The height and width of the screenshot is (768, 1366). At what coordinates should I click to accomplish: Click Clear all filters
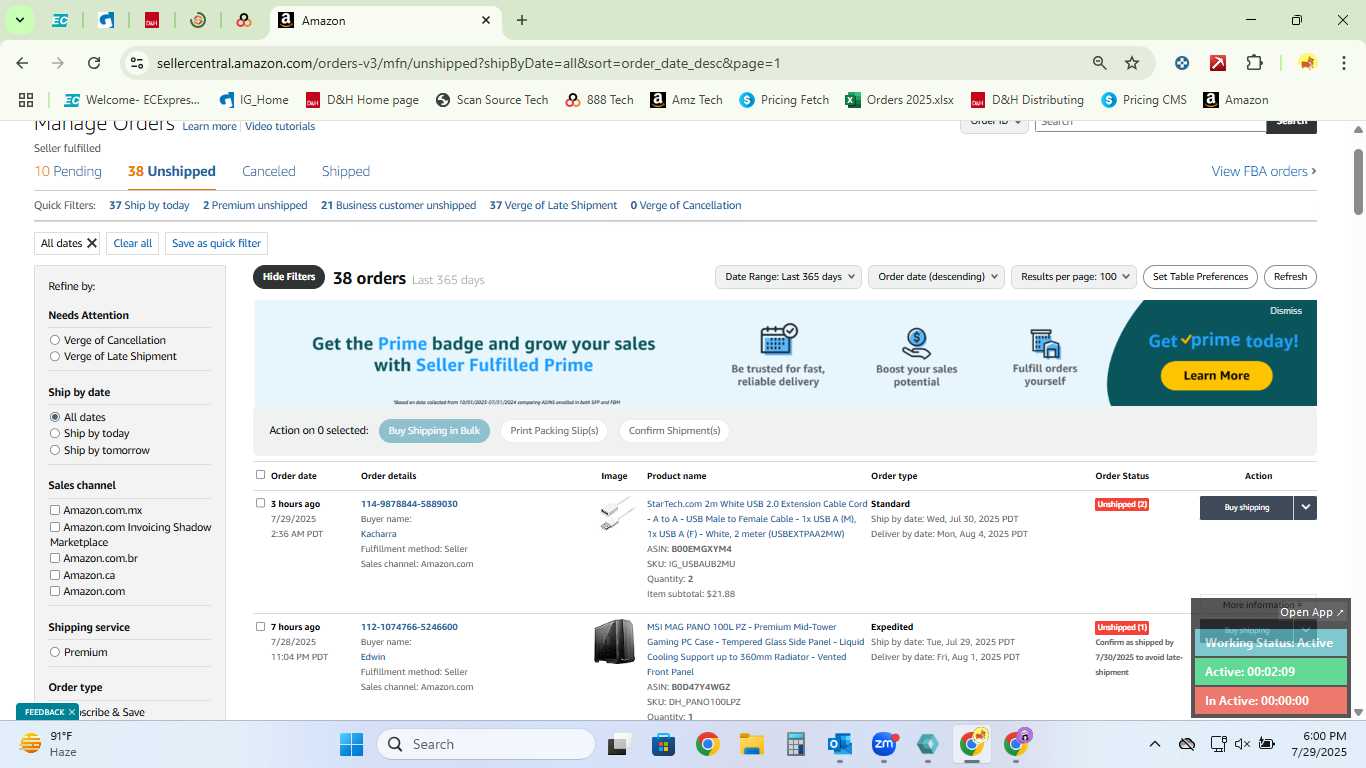coord(133,243)
